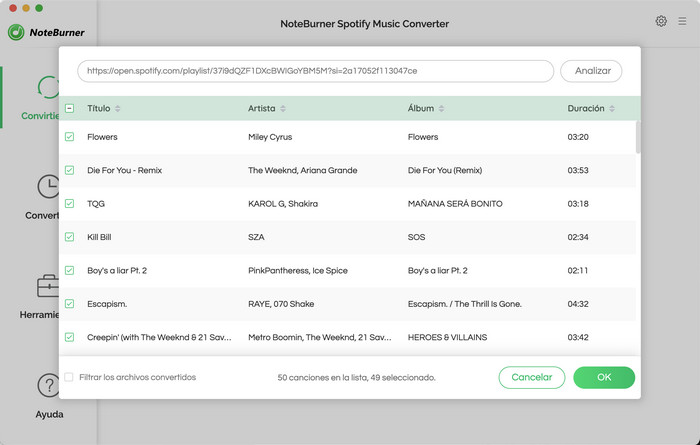
Task: Select the SZA artist cell
Action: point(256,237)
